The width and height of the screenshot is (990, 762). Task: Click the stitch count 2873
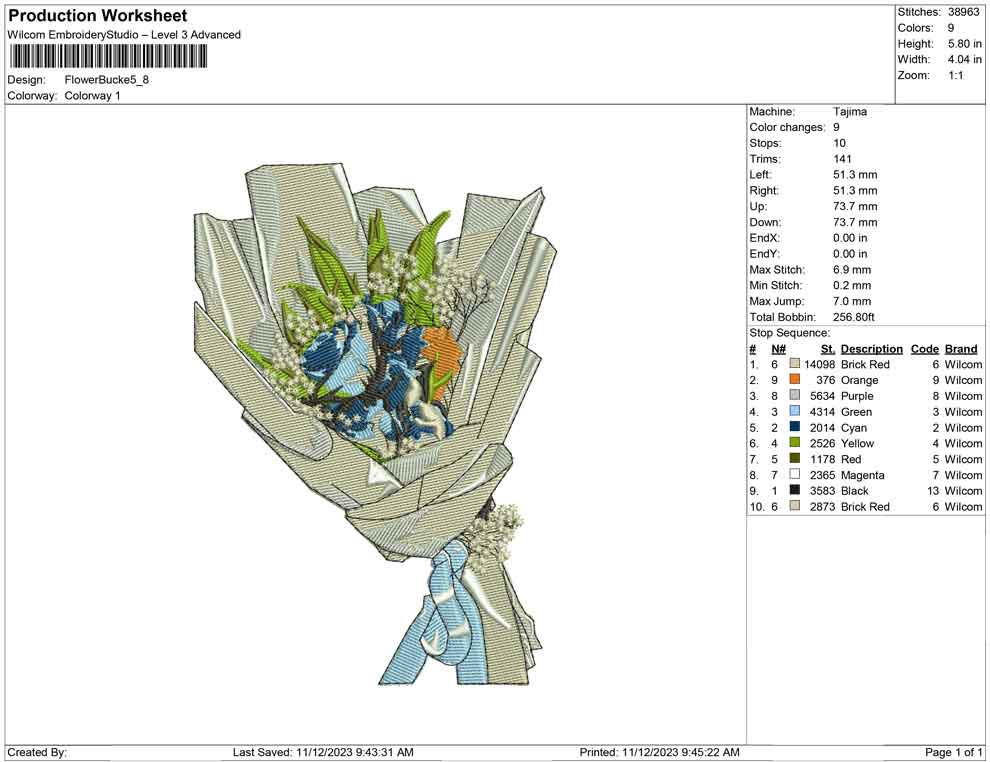click(822, 506)
